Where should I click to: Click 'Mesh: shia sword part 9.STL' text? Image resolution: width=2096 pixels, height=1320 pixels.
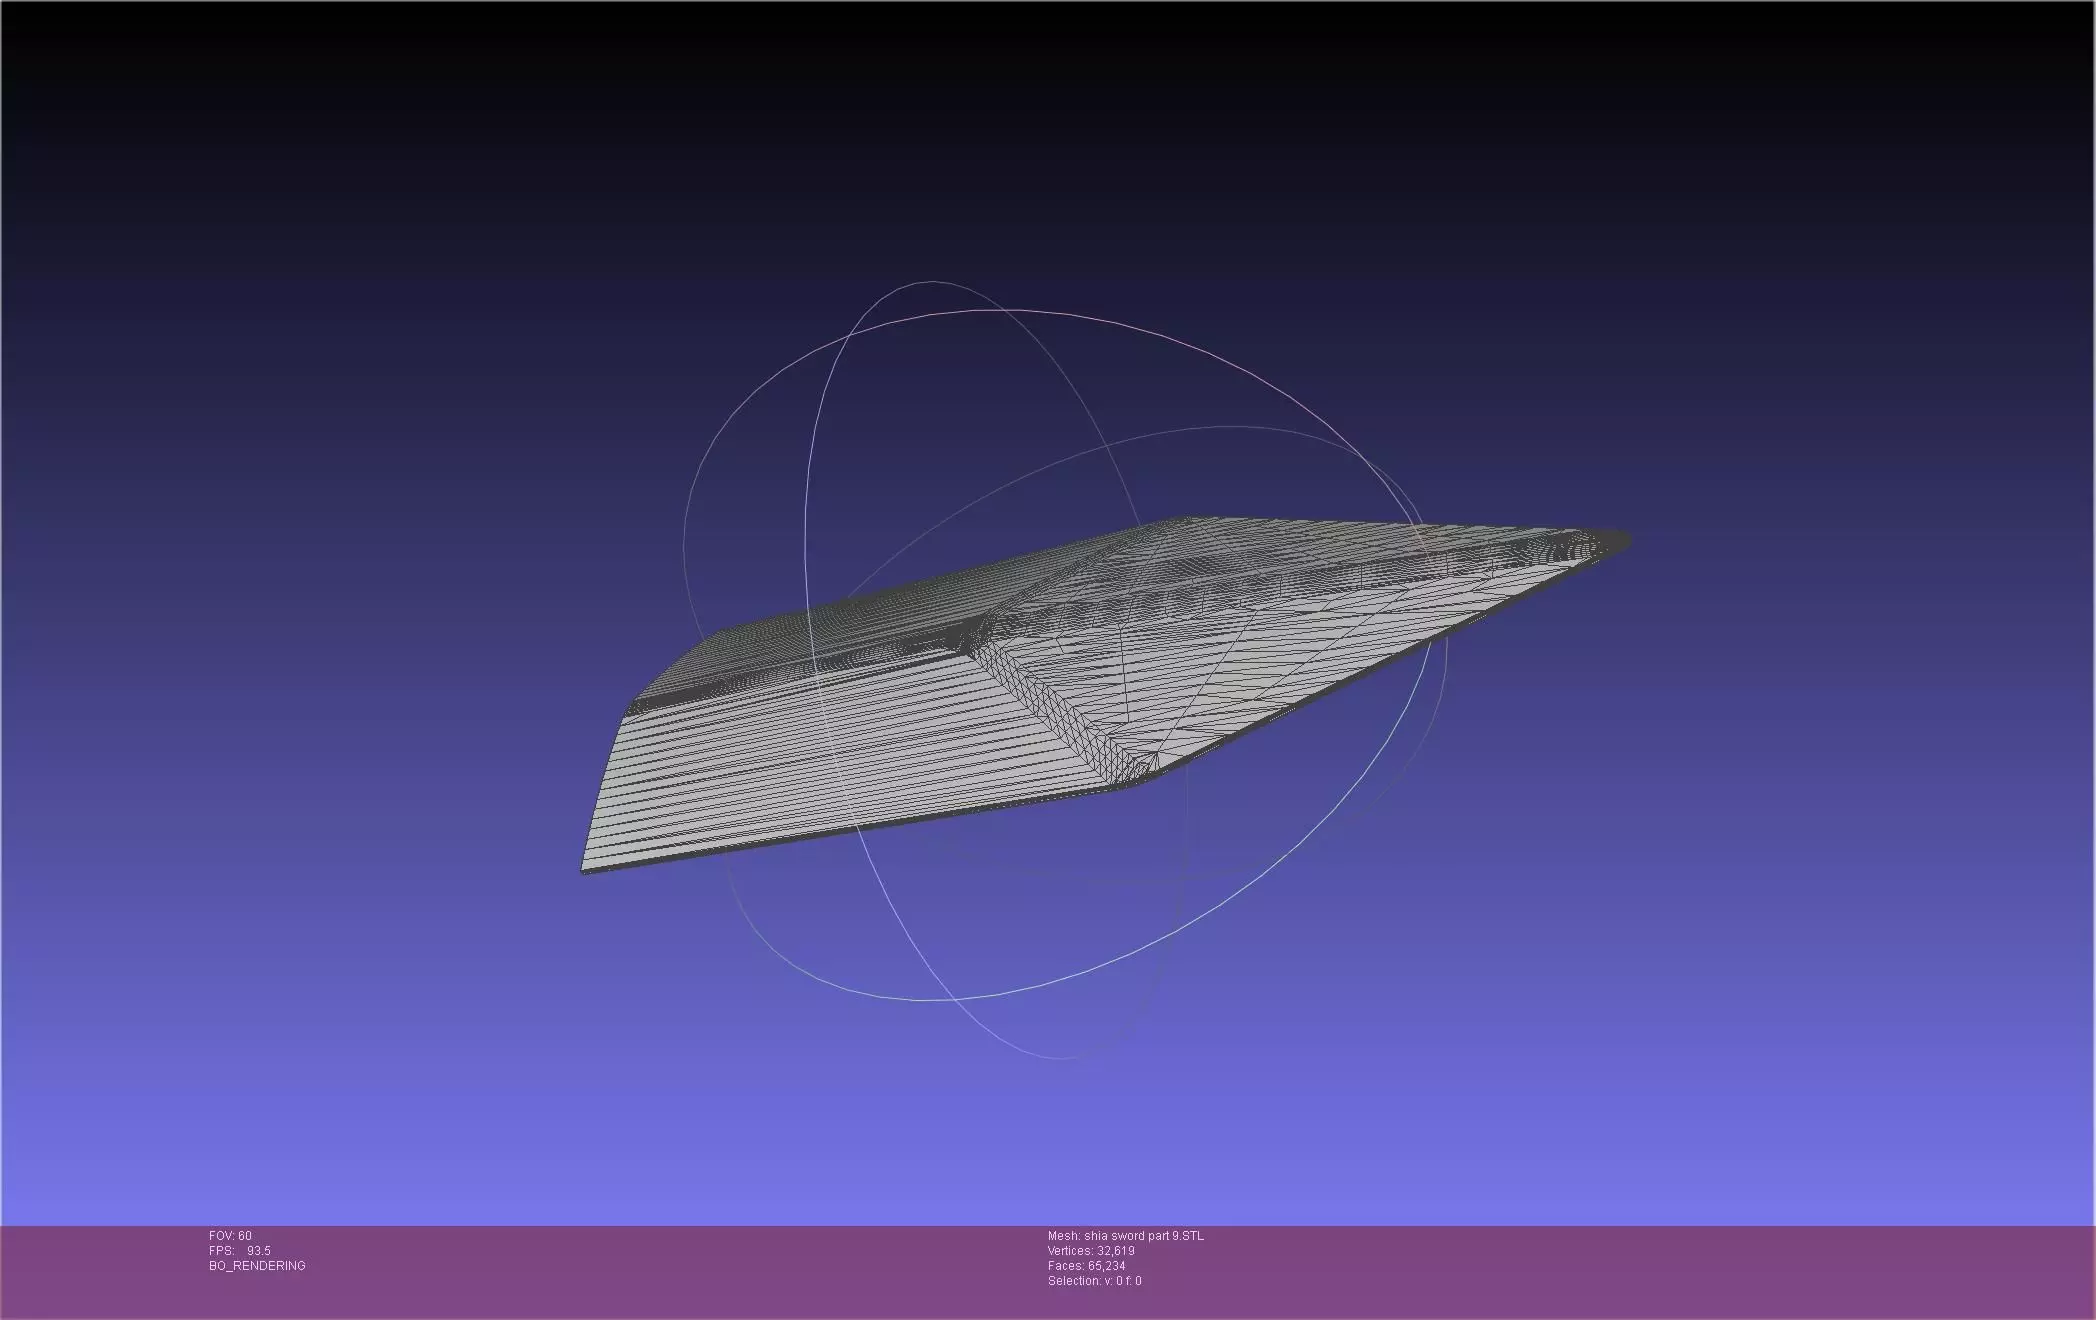(1126, 1236)
